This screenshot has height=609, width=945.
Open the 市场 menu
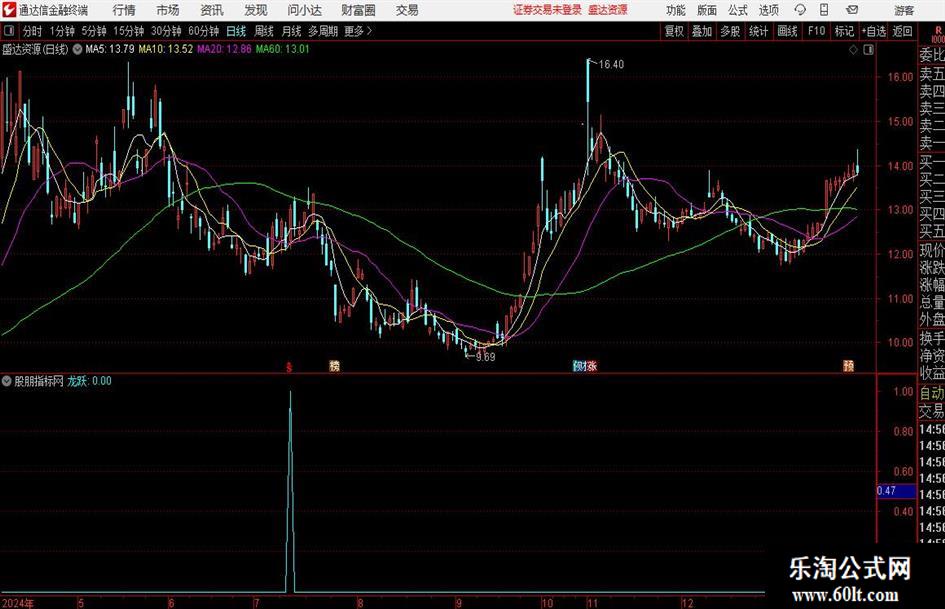168,10
